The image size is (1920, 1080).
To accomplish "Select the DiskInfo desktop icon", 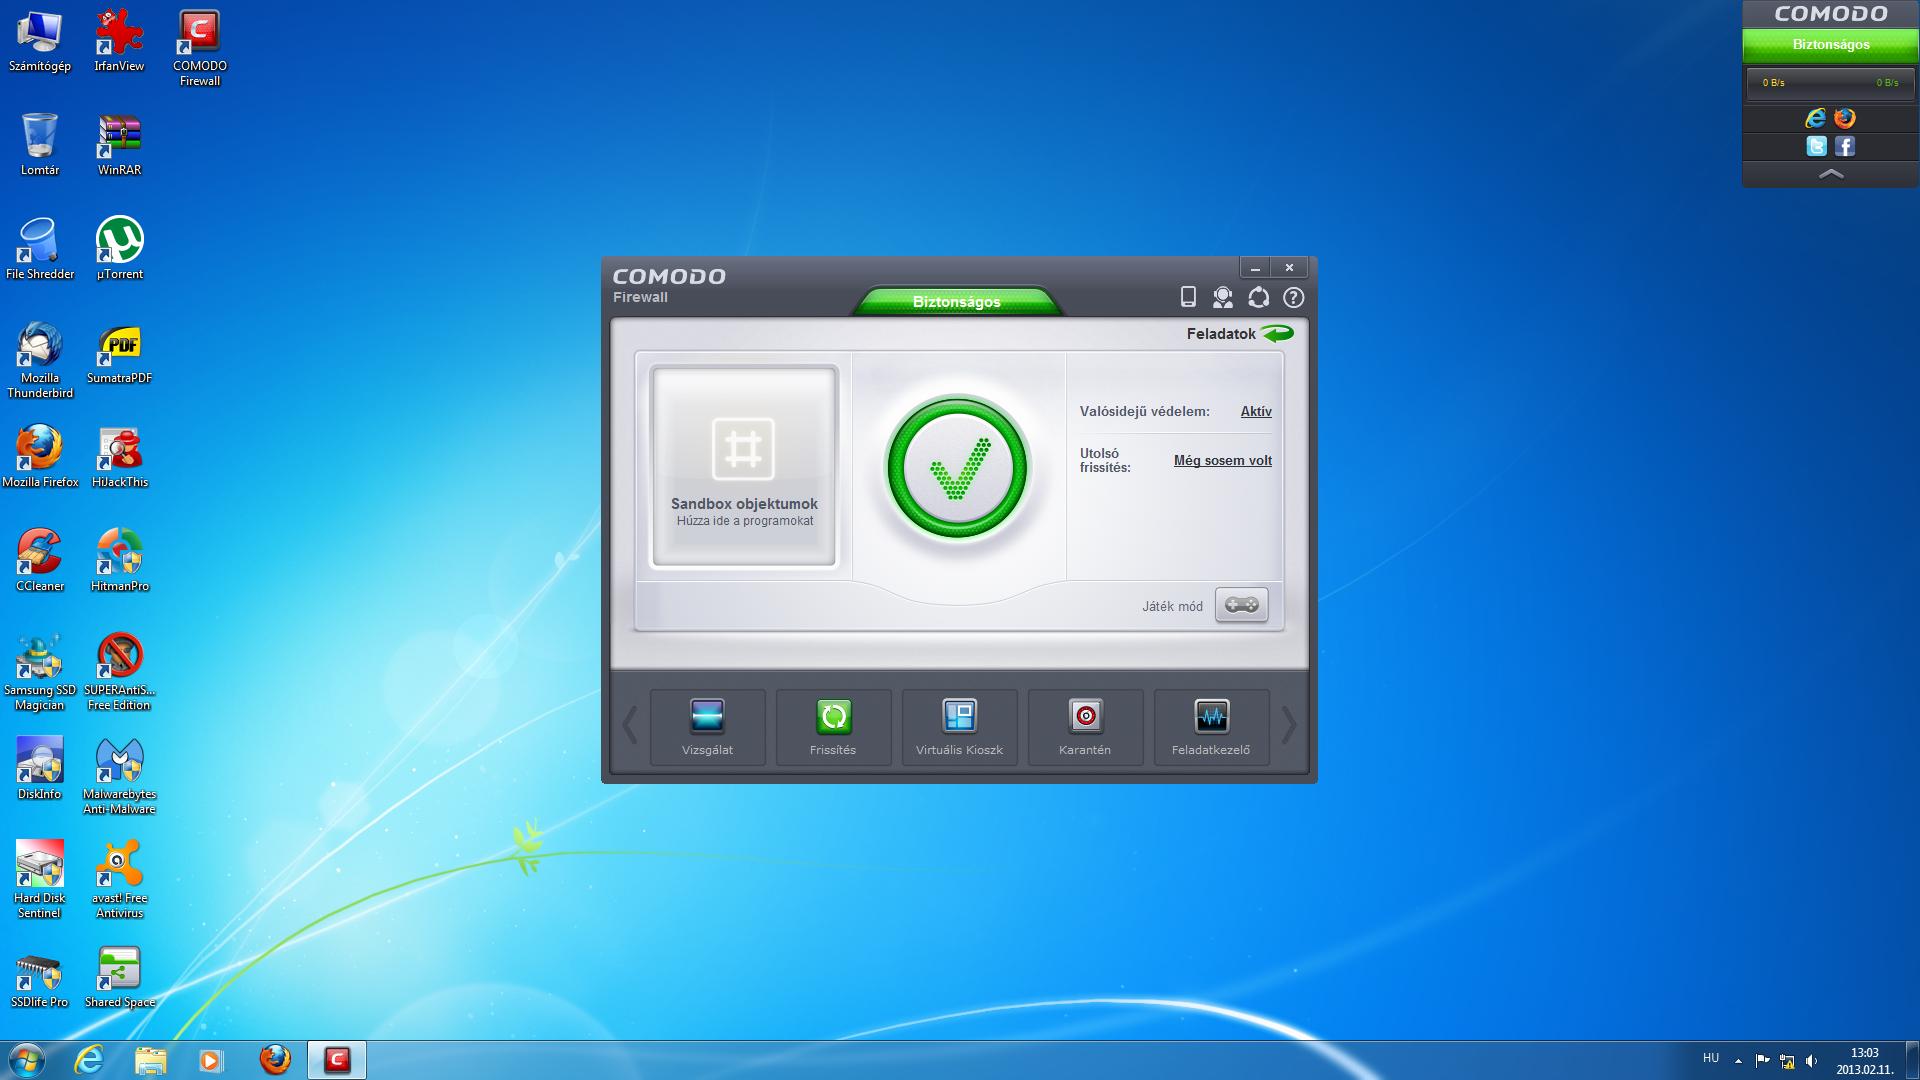I will pyautogui.click(x=40, y=769).
